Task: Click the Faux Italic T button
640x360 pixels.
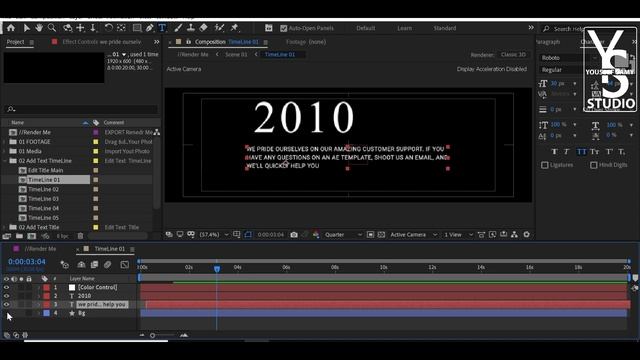Action: coord(567,152)
